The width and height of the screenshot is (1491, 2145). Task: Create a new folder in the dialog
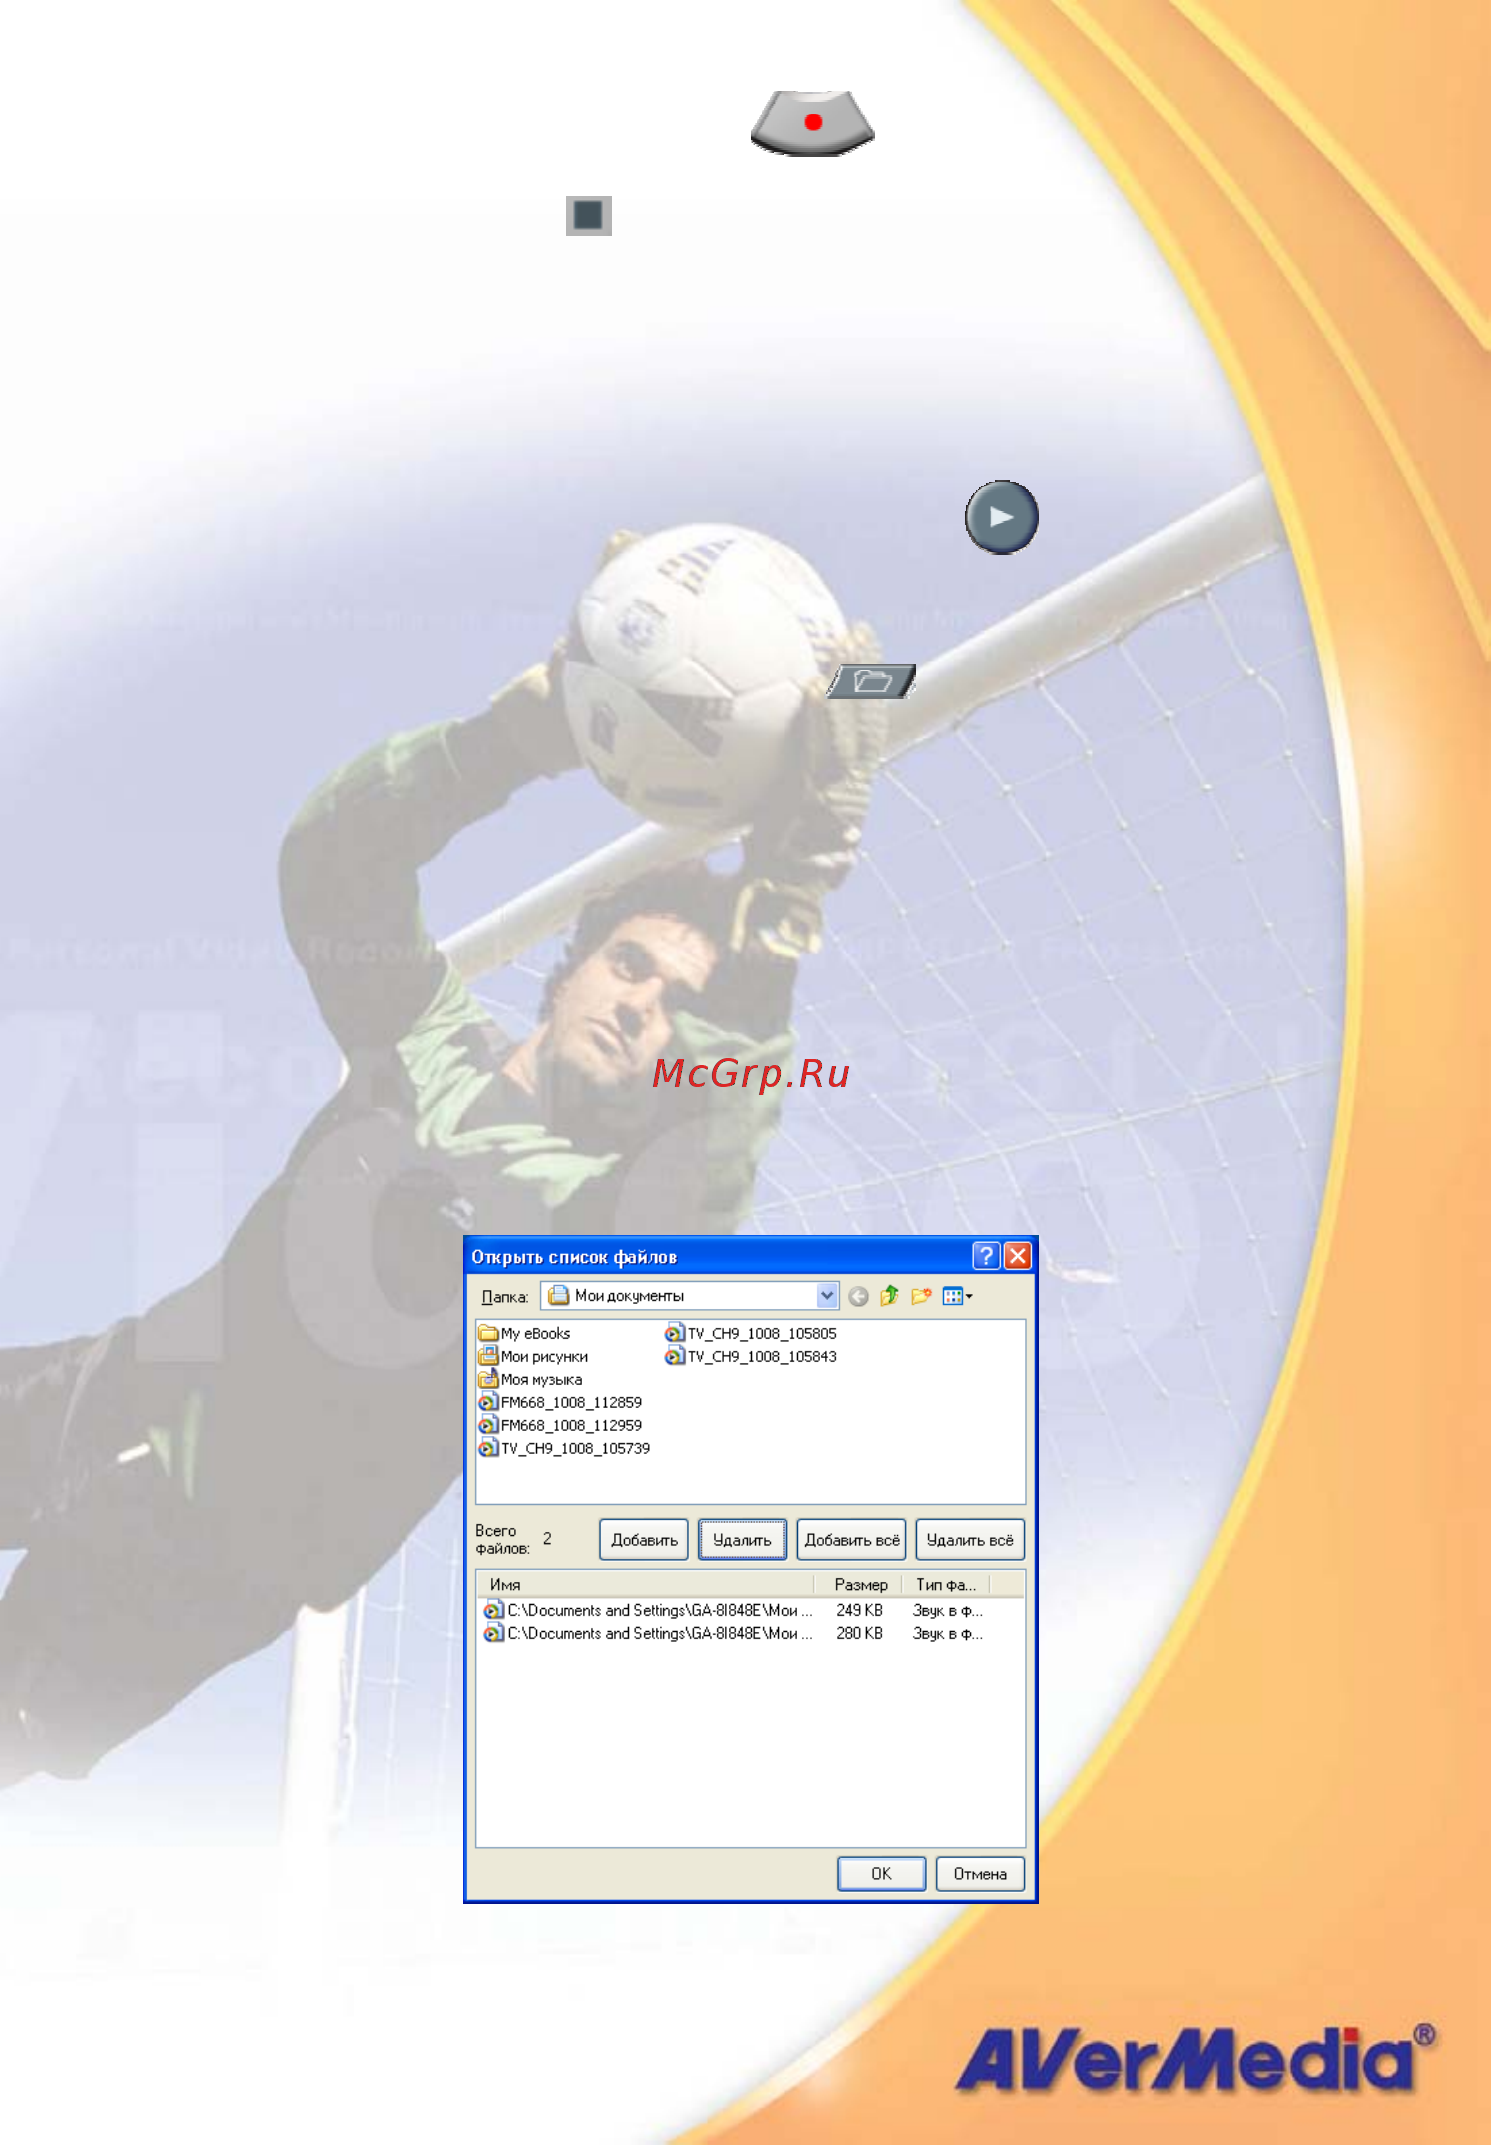pyautogui.click(x=921, y=1297)
